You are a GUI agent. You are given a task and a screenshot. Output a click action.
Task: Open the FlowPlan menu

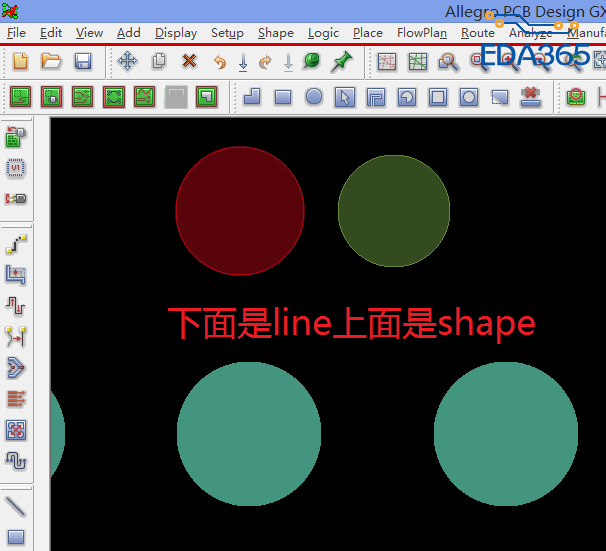coord(422,33)
